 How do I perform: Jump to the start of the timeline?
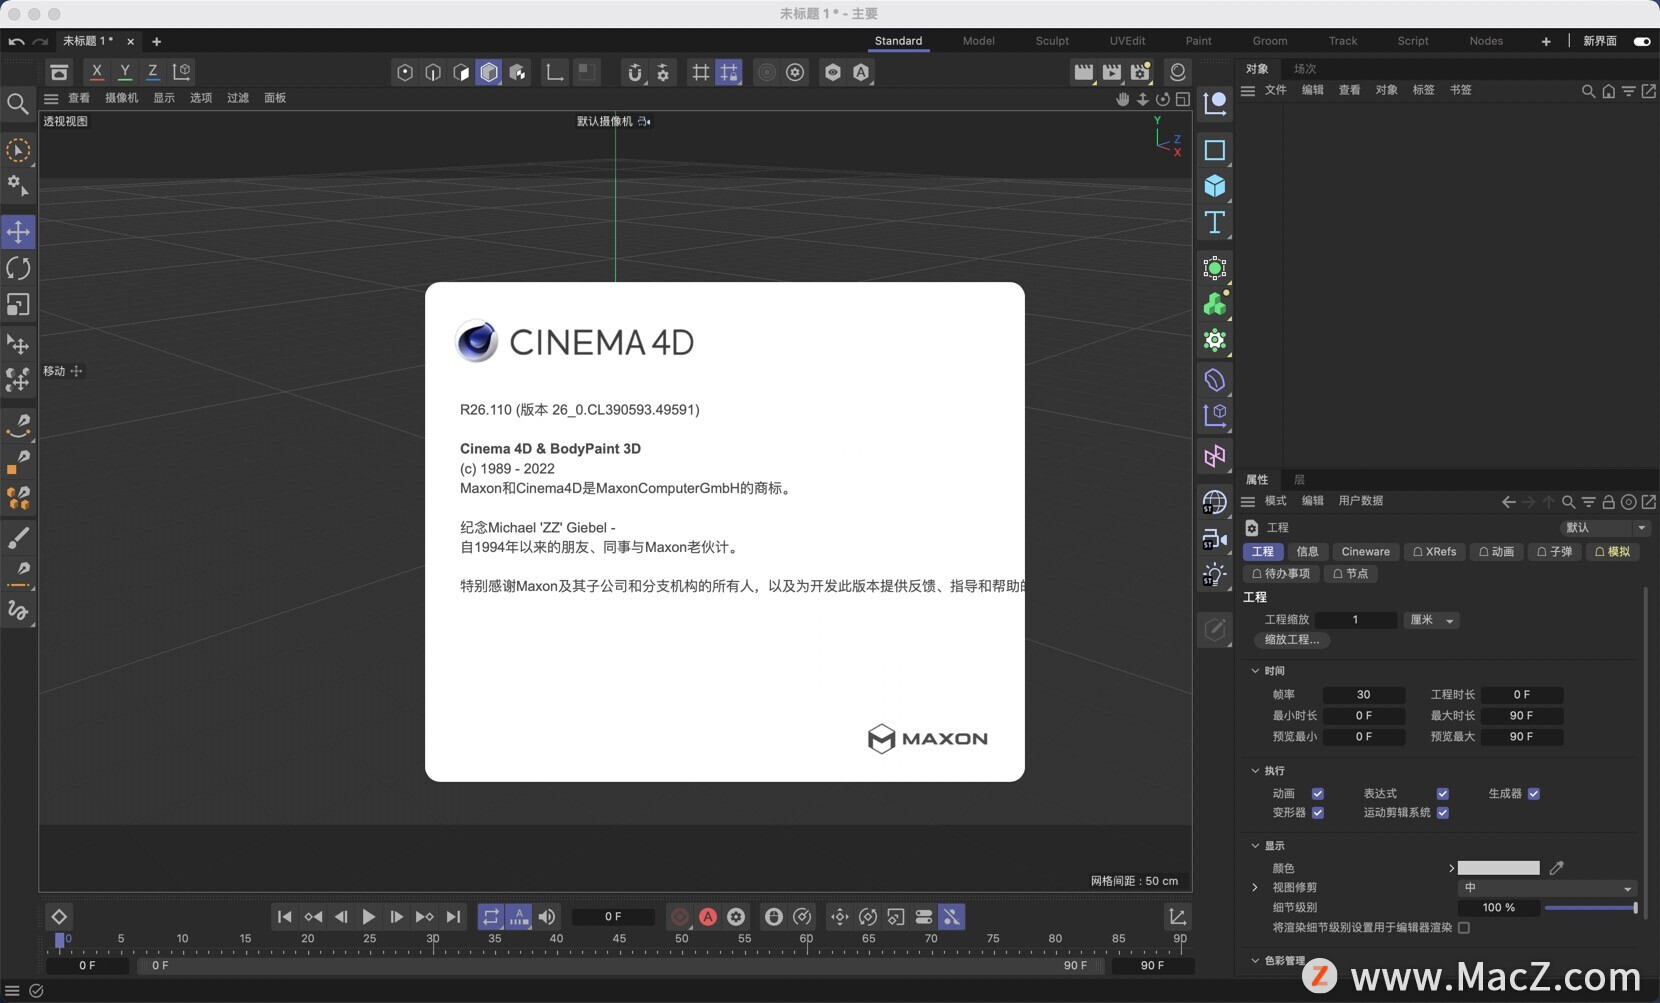click(285, 917)
